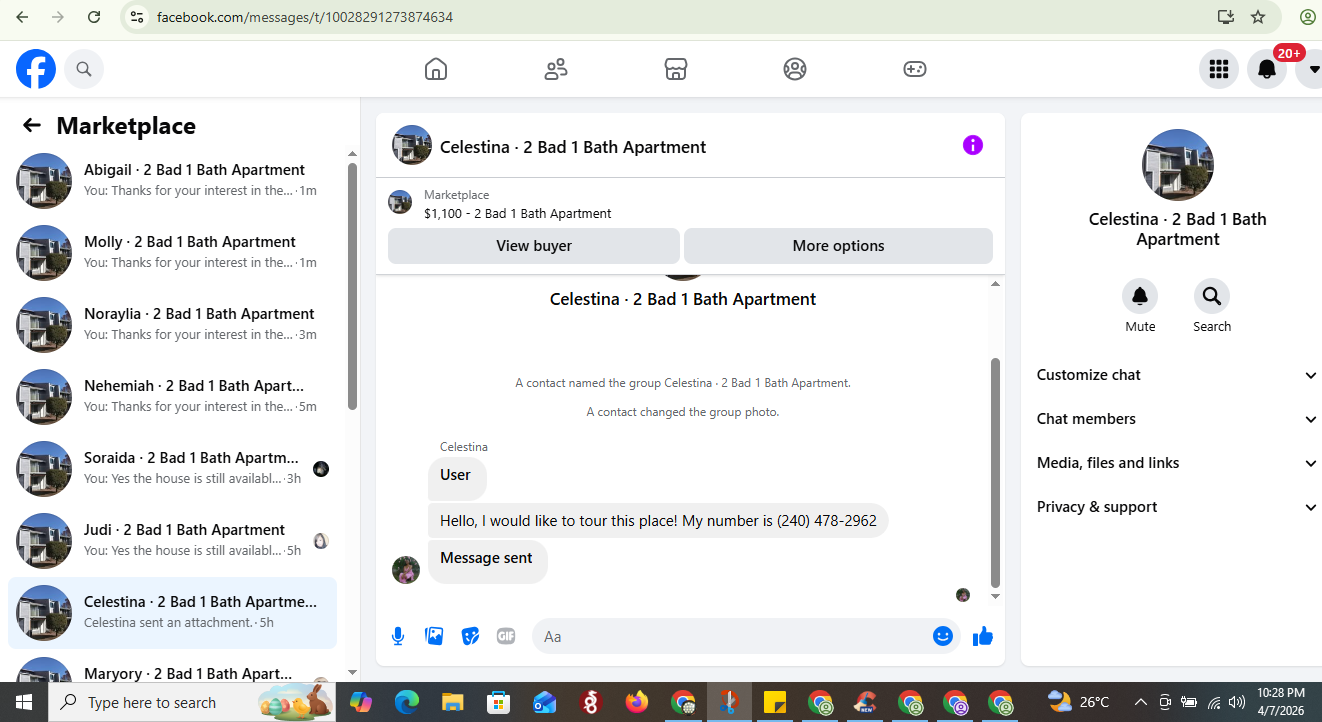Image resolution: width=1322 pixels, height=722 pixels.
Task: Open the Friends tab
Action: click(556, 69)
